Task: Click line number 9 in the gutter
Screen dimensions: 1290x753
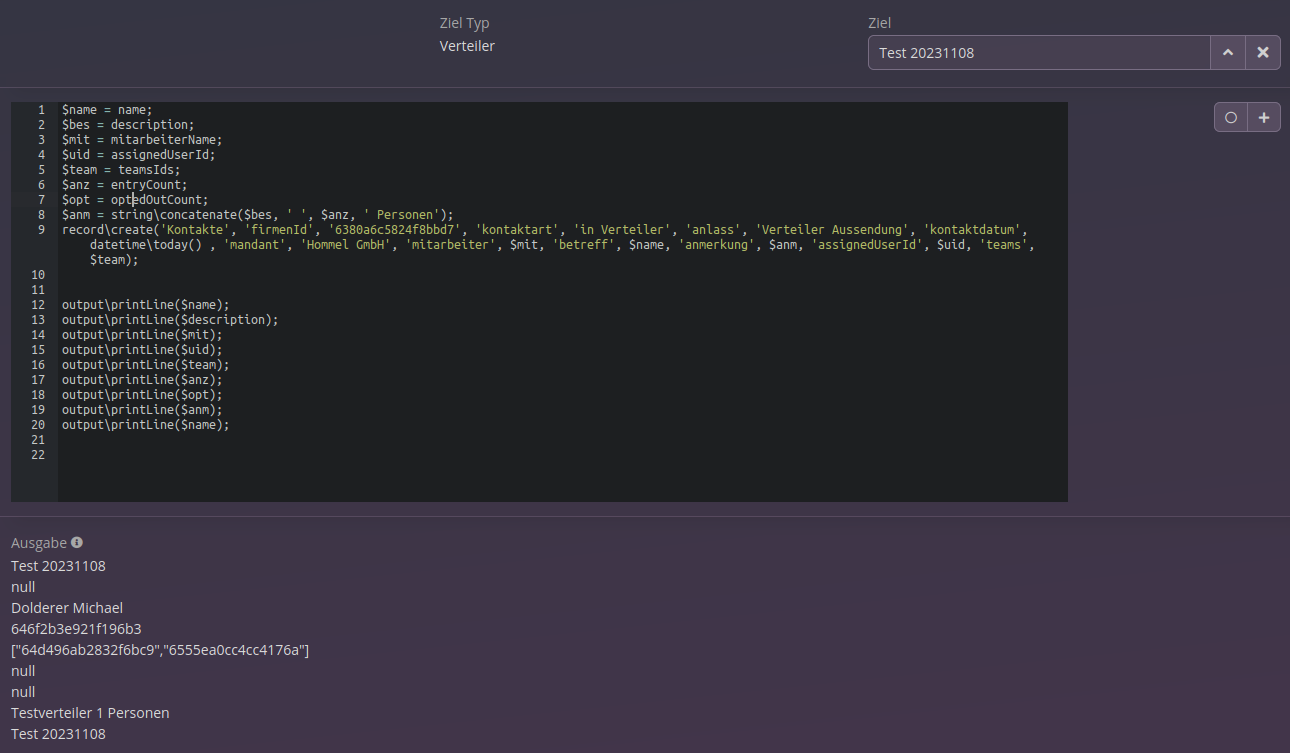Action: 39,230
